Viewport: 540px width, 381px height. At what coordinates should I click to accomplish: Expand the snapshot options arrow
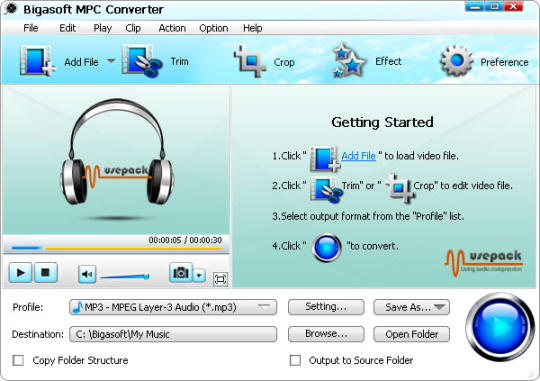(199, 275)
